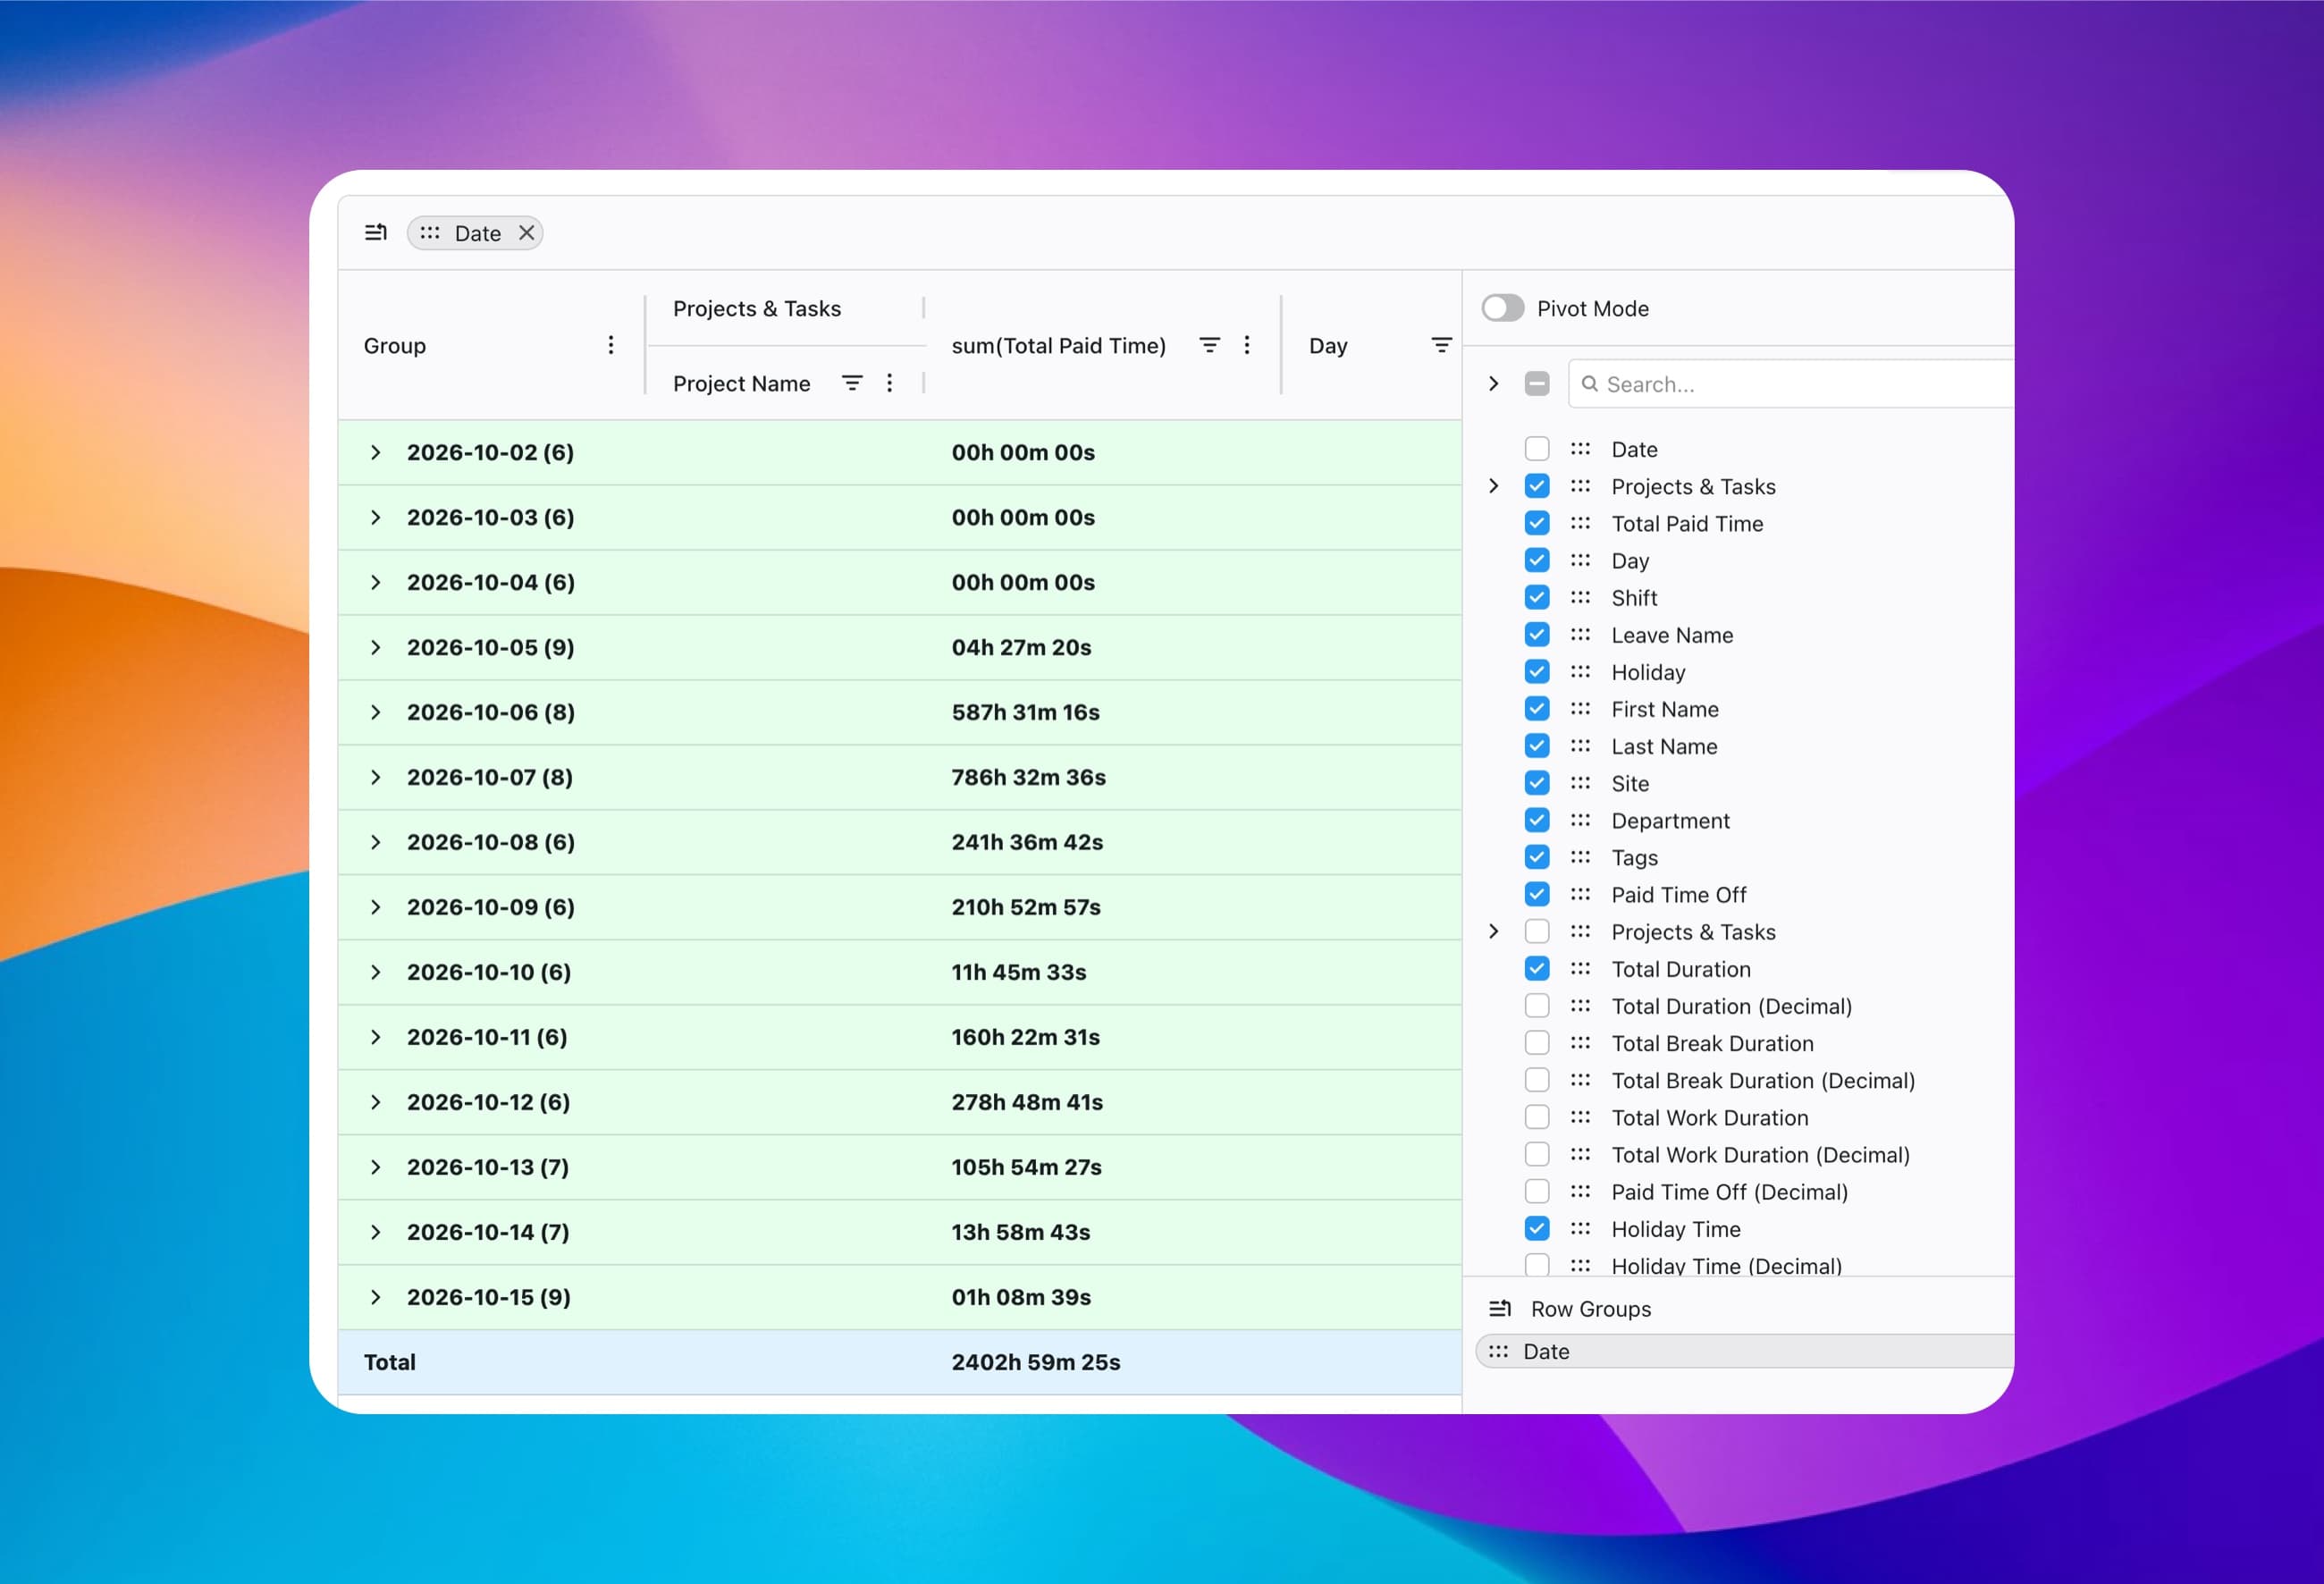Check the Total Break Duration checkbox
The width and height of the screenshot is (2324, 1584).
tap(1537, 1043)
